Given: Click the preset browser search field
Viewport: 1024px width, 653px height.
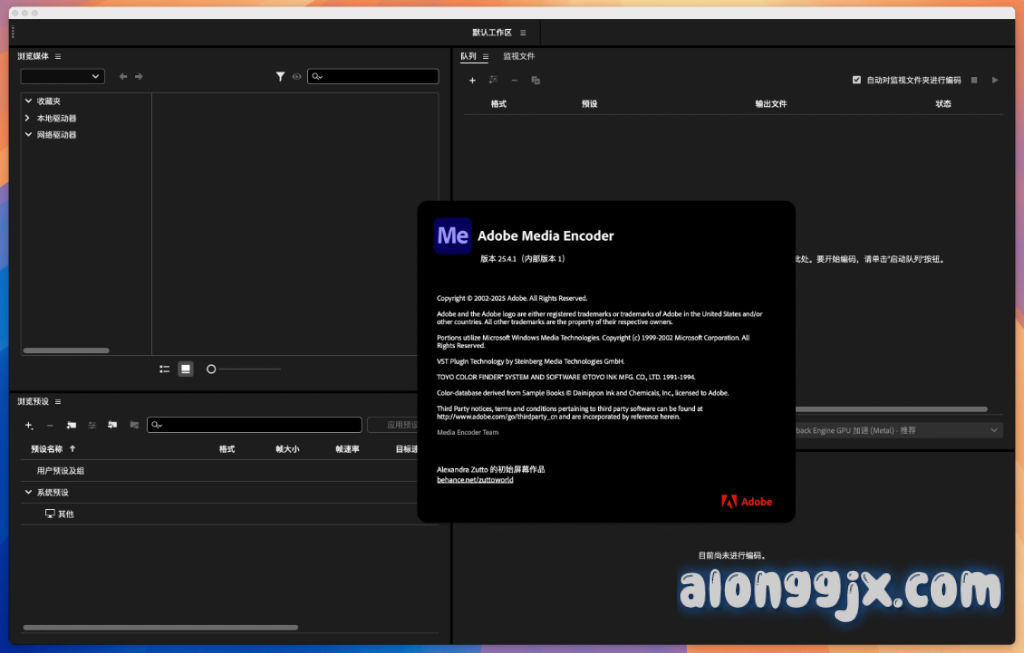Looking at the screenshot, I should click(255, 425).
